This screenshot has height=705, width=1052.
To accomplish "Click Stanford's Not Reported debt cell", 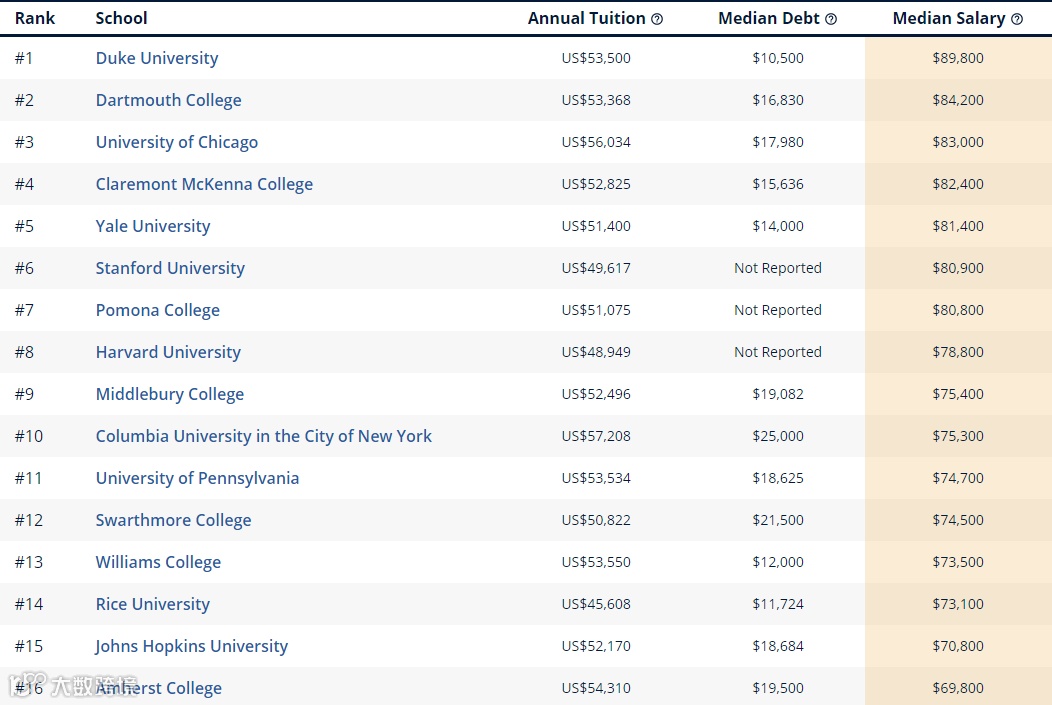I will point(778,268).
